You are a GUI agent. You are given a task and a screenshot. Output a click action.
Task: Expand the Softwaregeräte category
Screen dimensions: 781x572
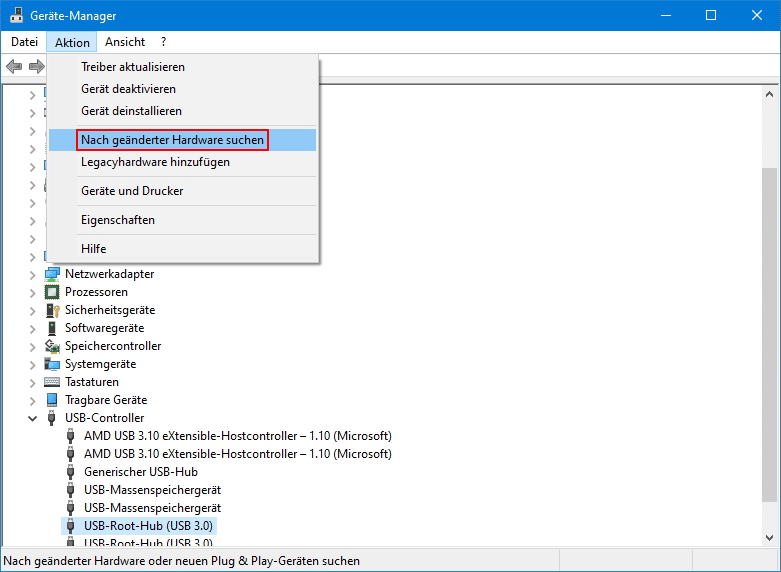point(32,328)
